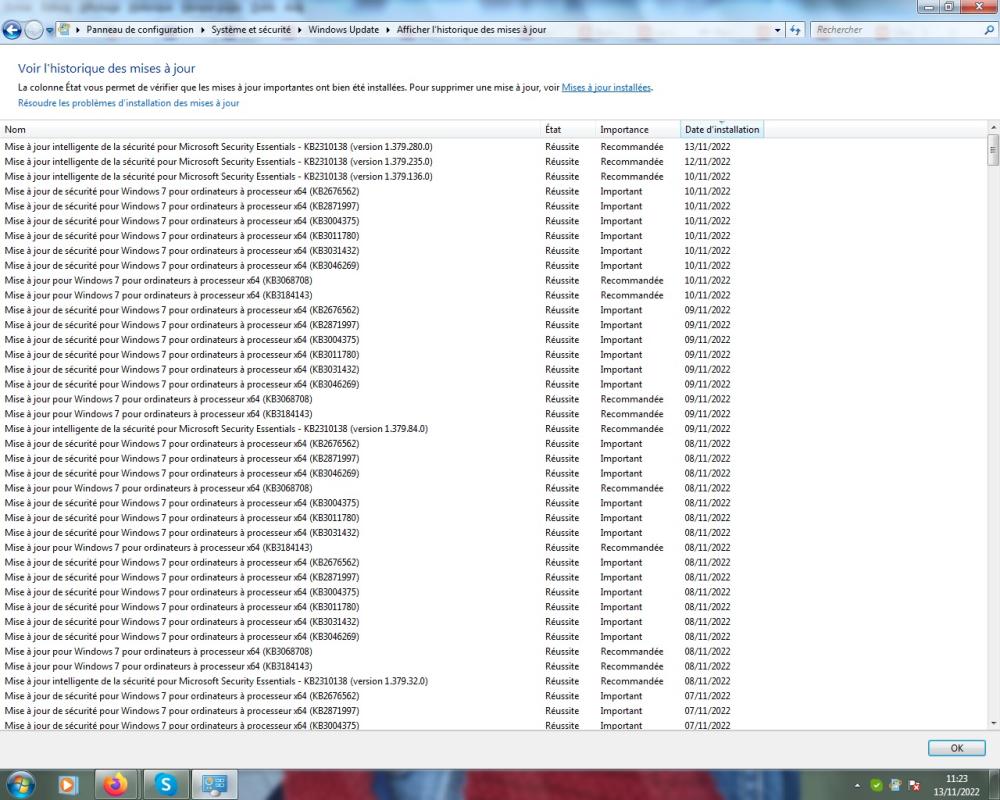Show hidden tray icons arrow
Viewport: 1000px width, 800px height.
click(857, 785)
